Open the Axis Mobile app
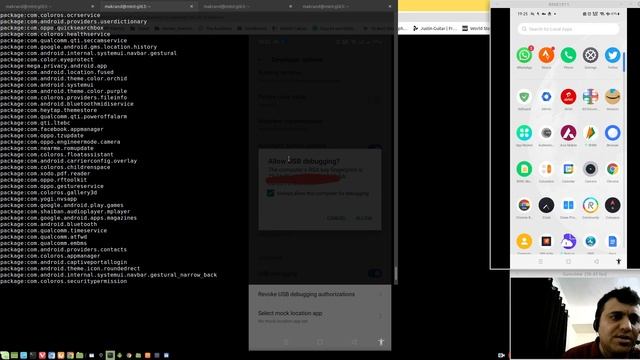Image resolution: width=640 pixels, height=360 pixels. pos(568,133)
